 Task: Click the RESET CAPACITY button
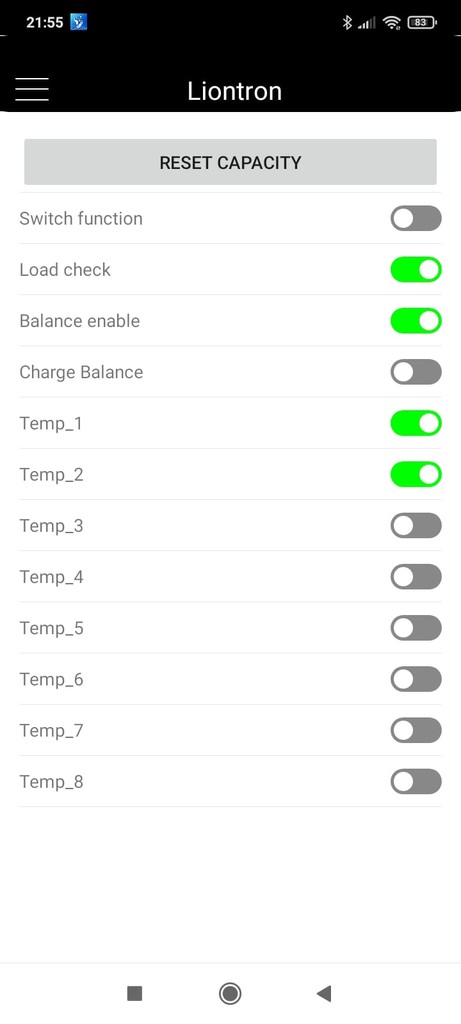230,162
